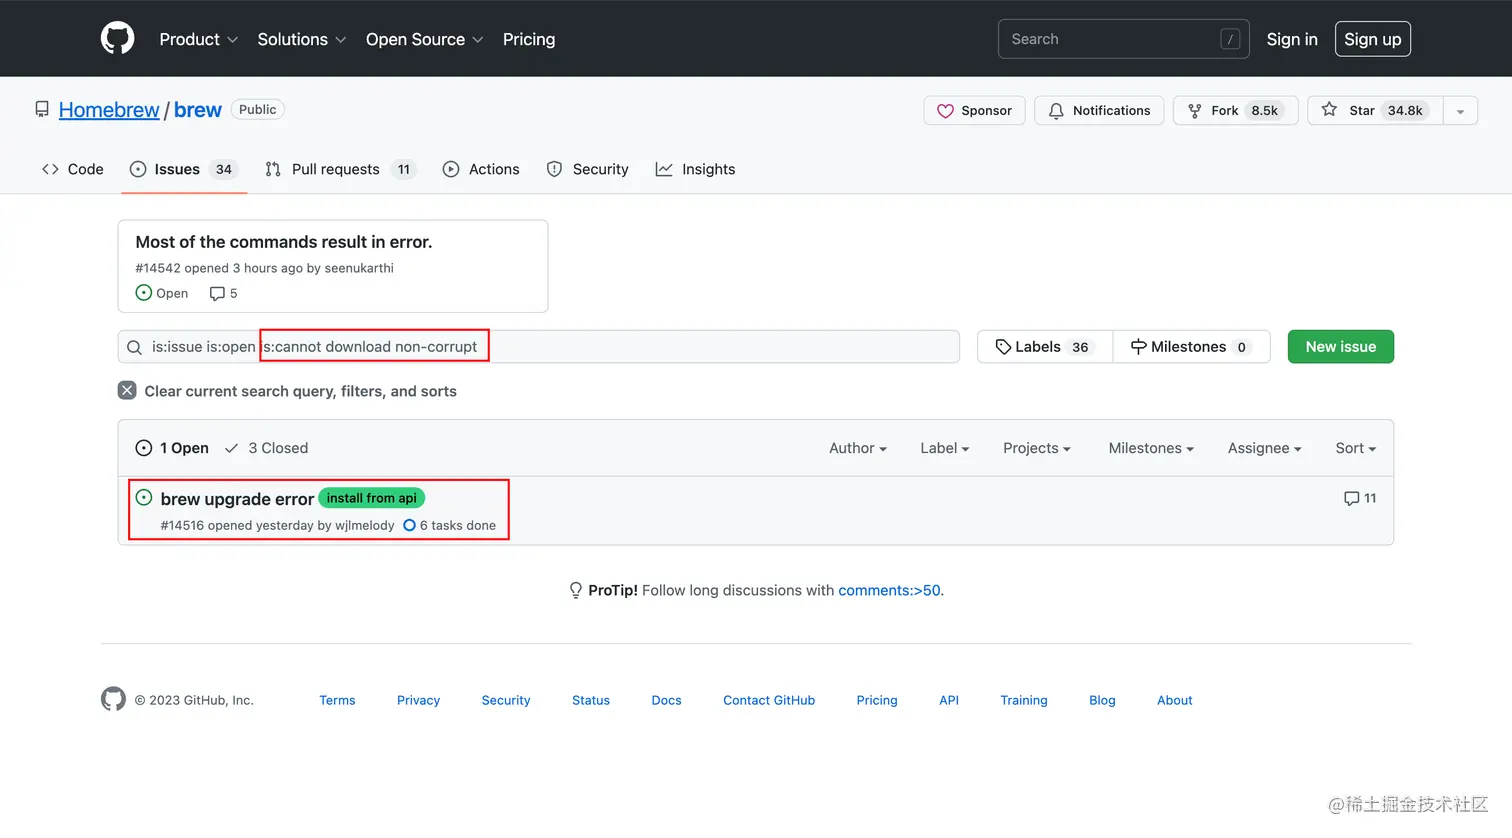Expand the Assignee filter dropdown
Image resolution: width=1512 pixels, height=838 pixels.
(1265, 448)
